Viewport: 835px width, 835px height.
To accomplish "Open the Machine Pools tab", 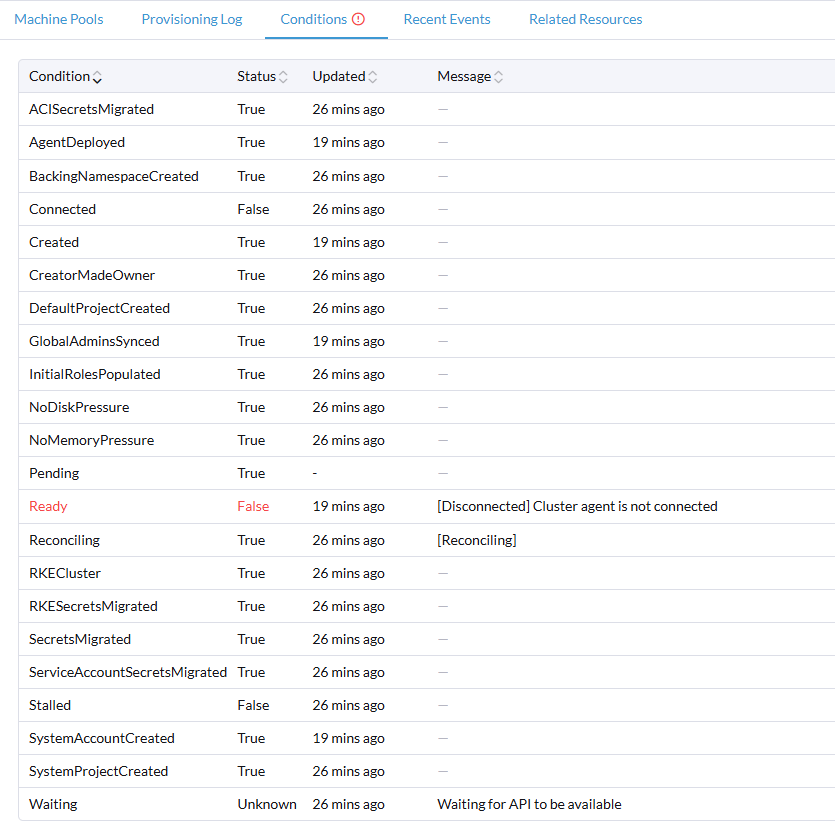I will [59, 19].
